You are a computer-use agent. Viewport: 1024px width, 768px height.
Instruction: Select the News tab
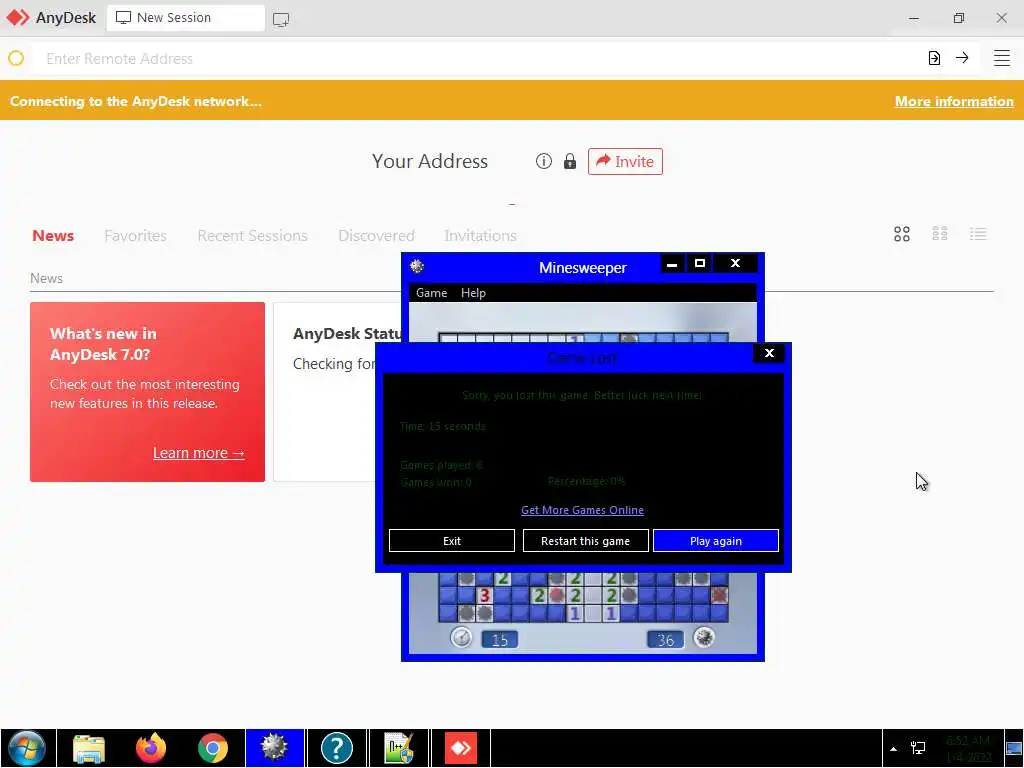(x=53, y=236)
